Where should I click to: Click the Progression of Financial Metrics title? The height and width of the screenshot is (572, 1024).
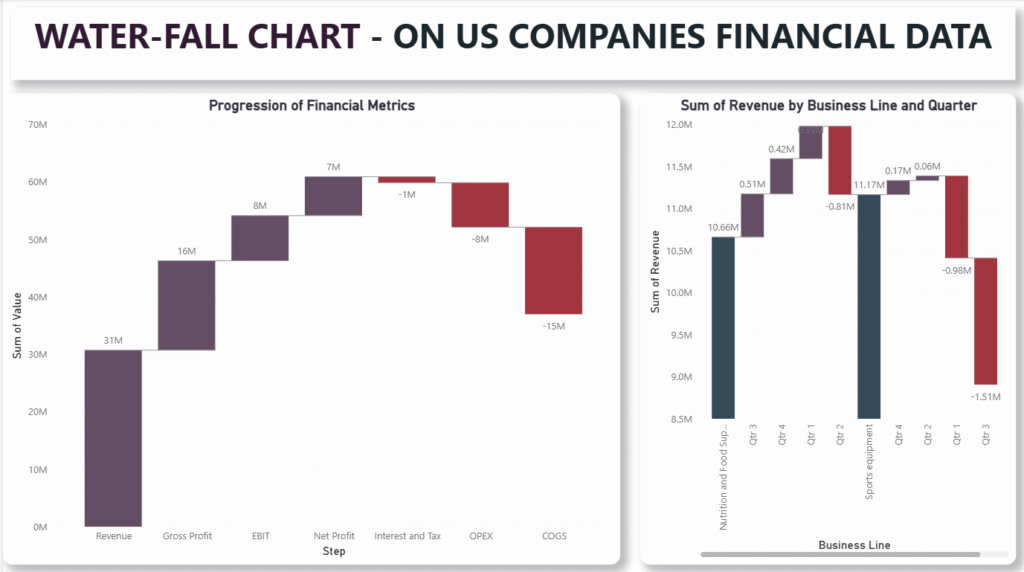[311, 105]
